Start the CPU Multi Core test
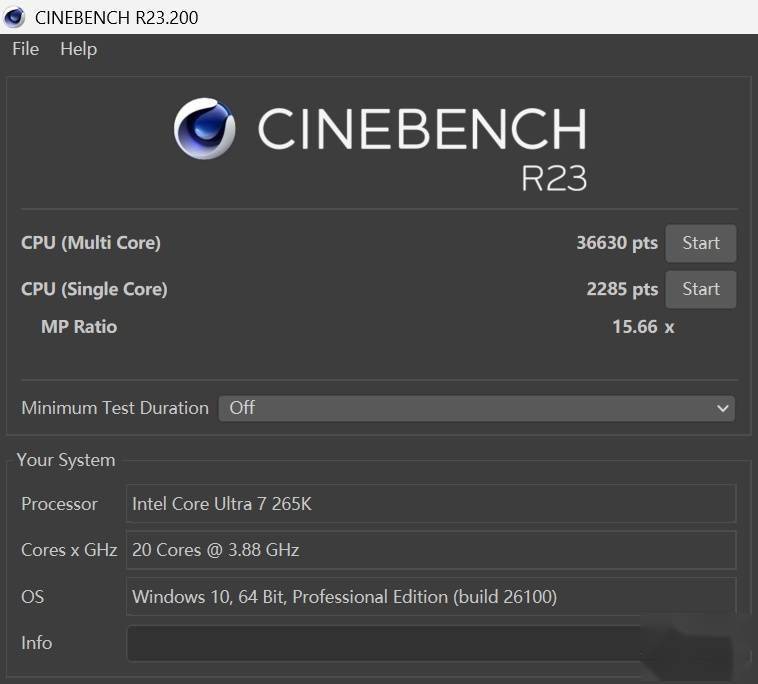This screenshot has height=684, width=758. [x=700, y=243]
